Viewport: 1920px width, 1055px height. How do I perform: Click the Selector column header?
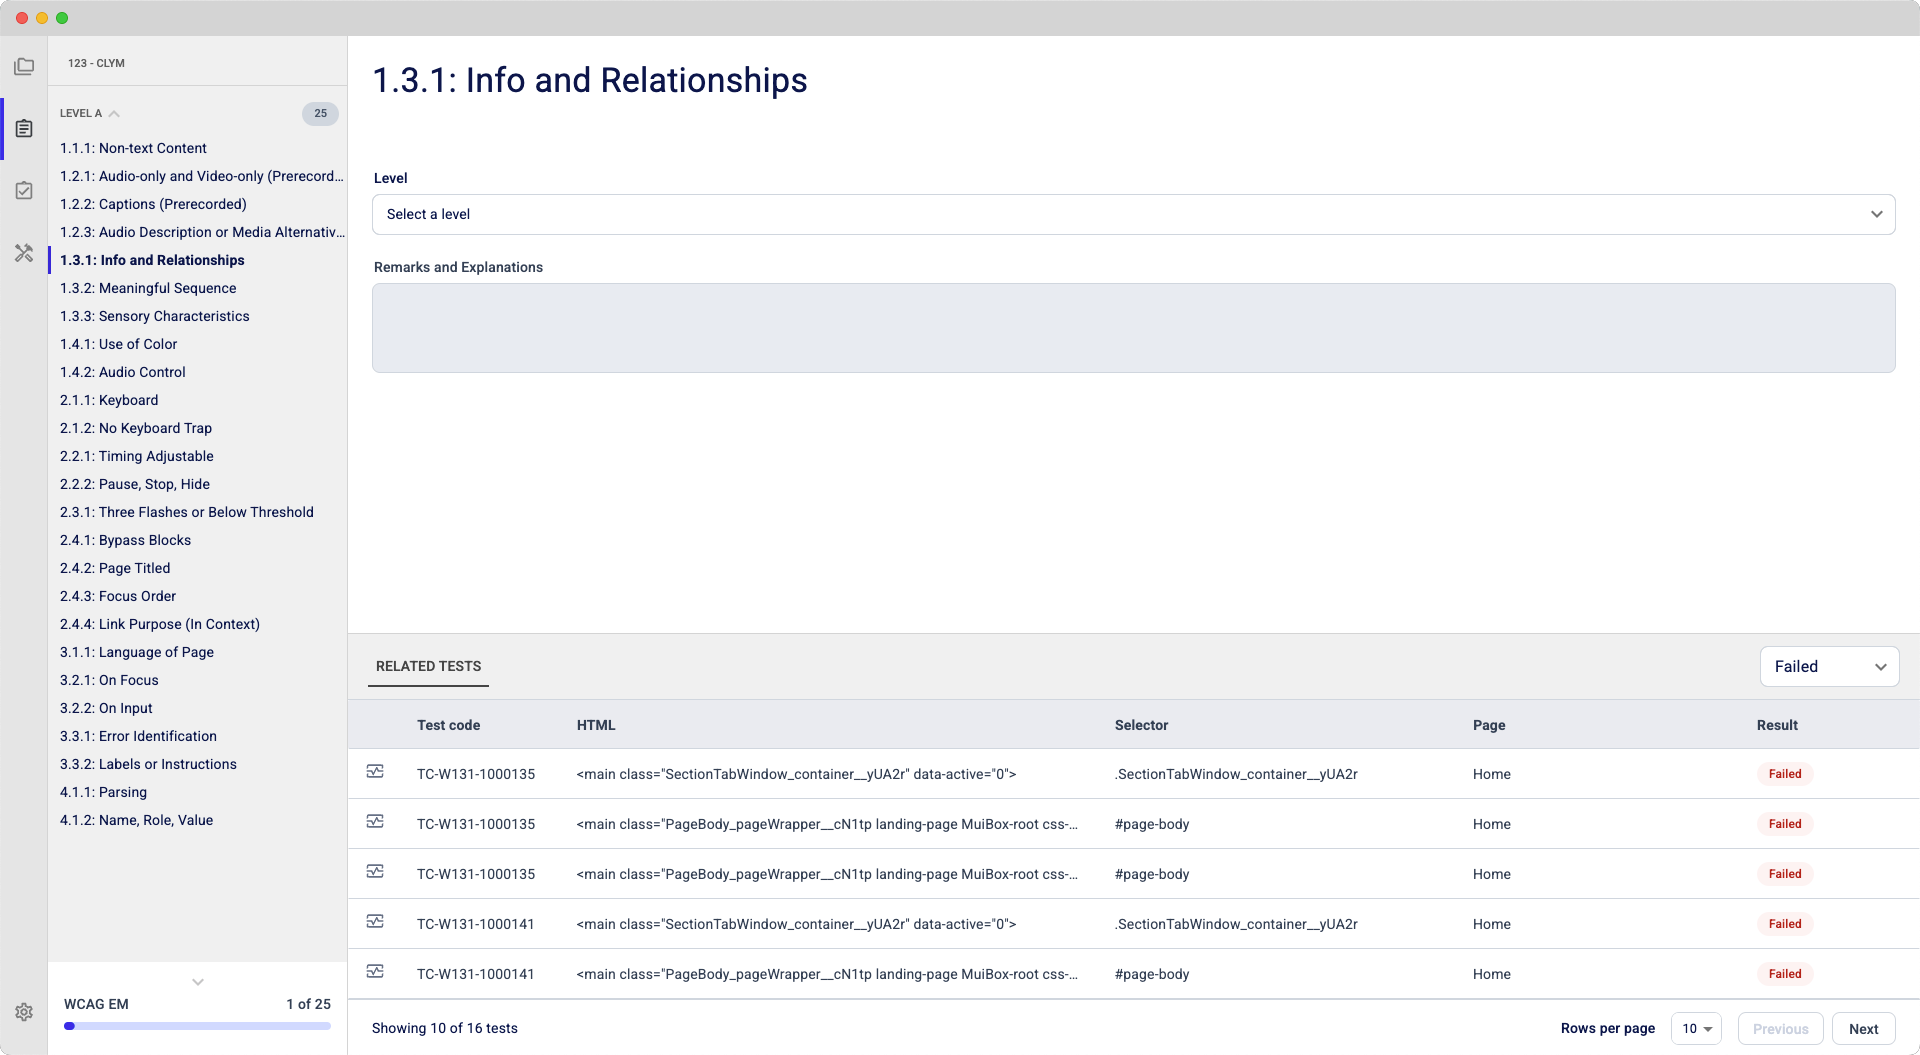pyautogui.click(x=1141, y=725)
